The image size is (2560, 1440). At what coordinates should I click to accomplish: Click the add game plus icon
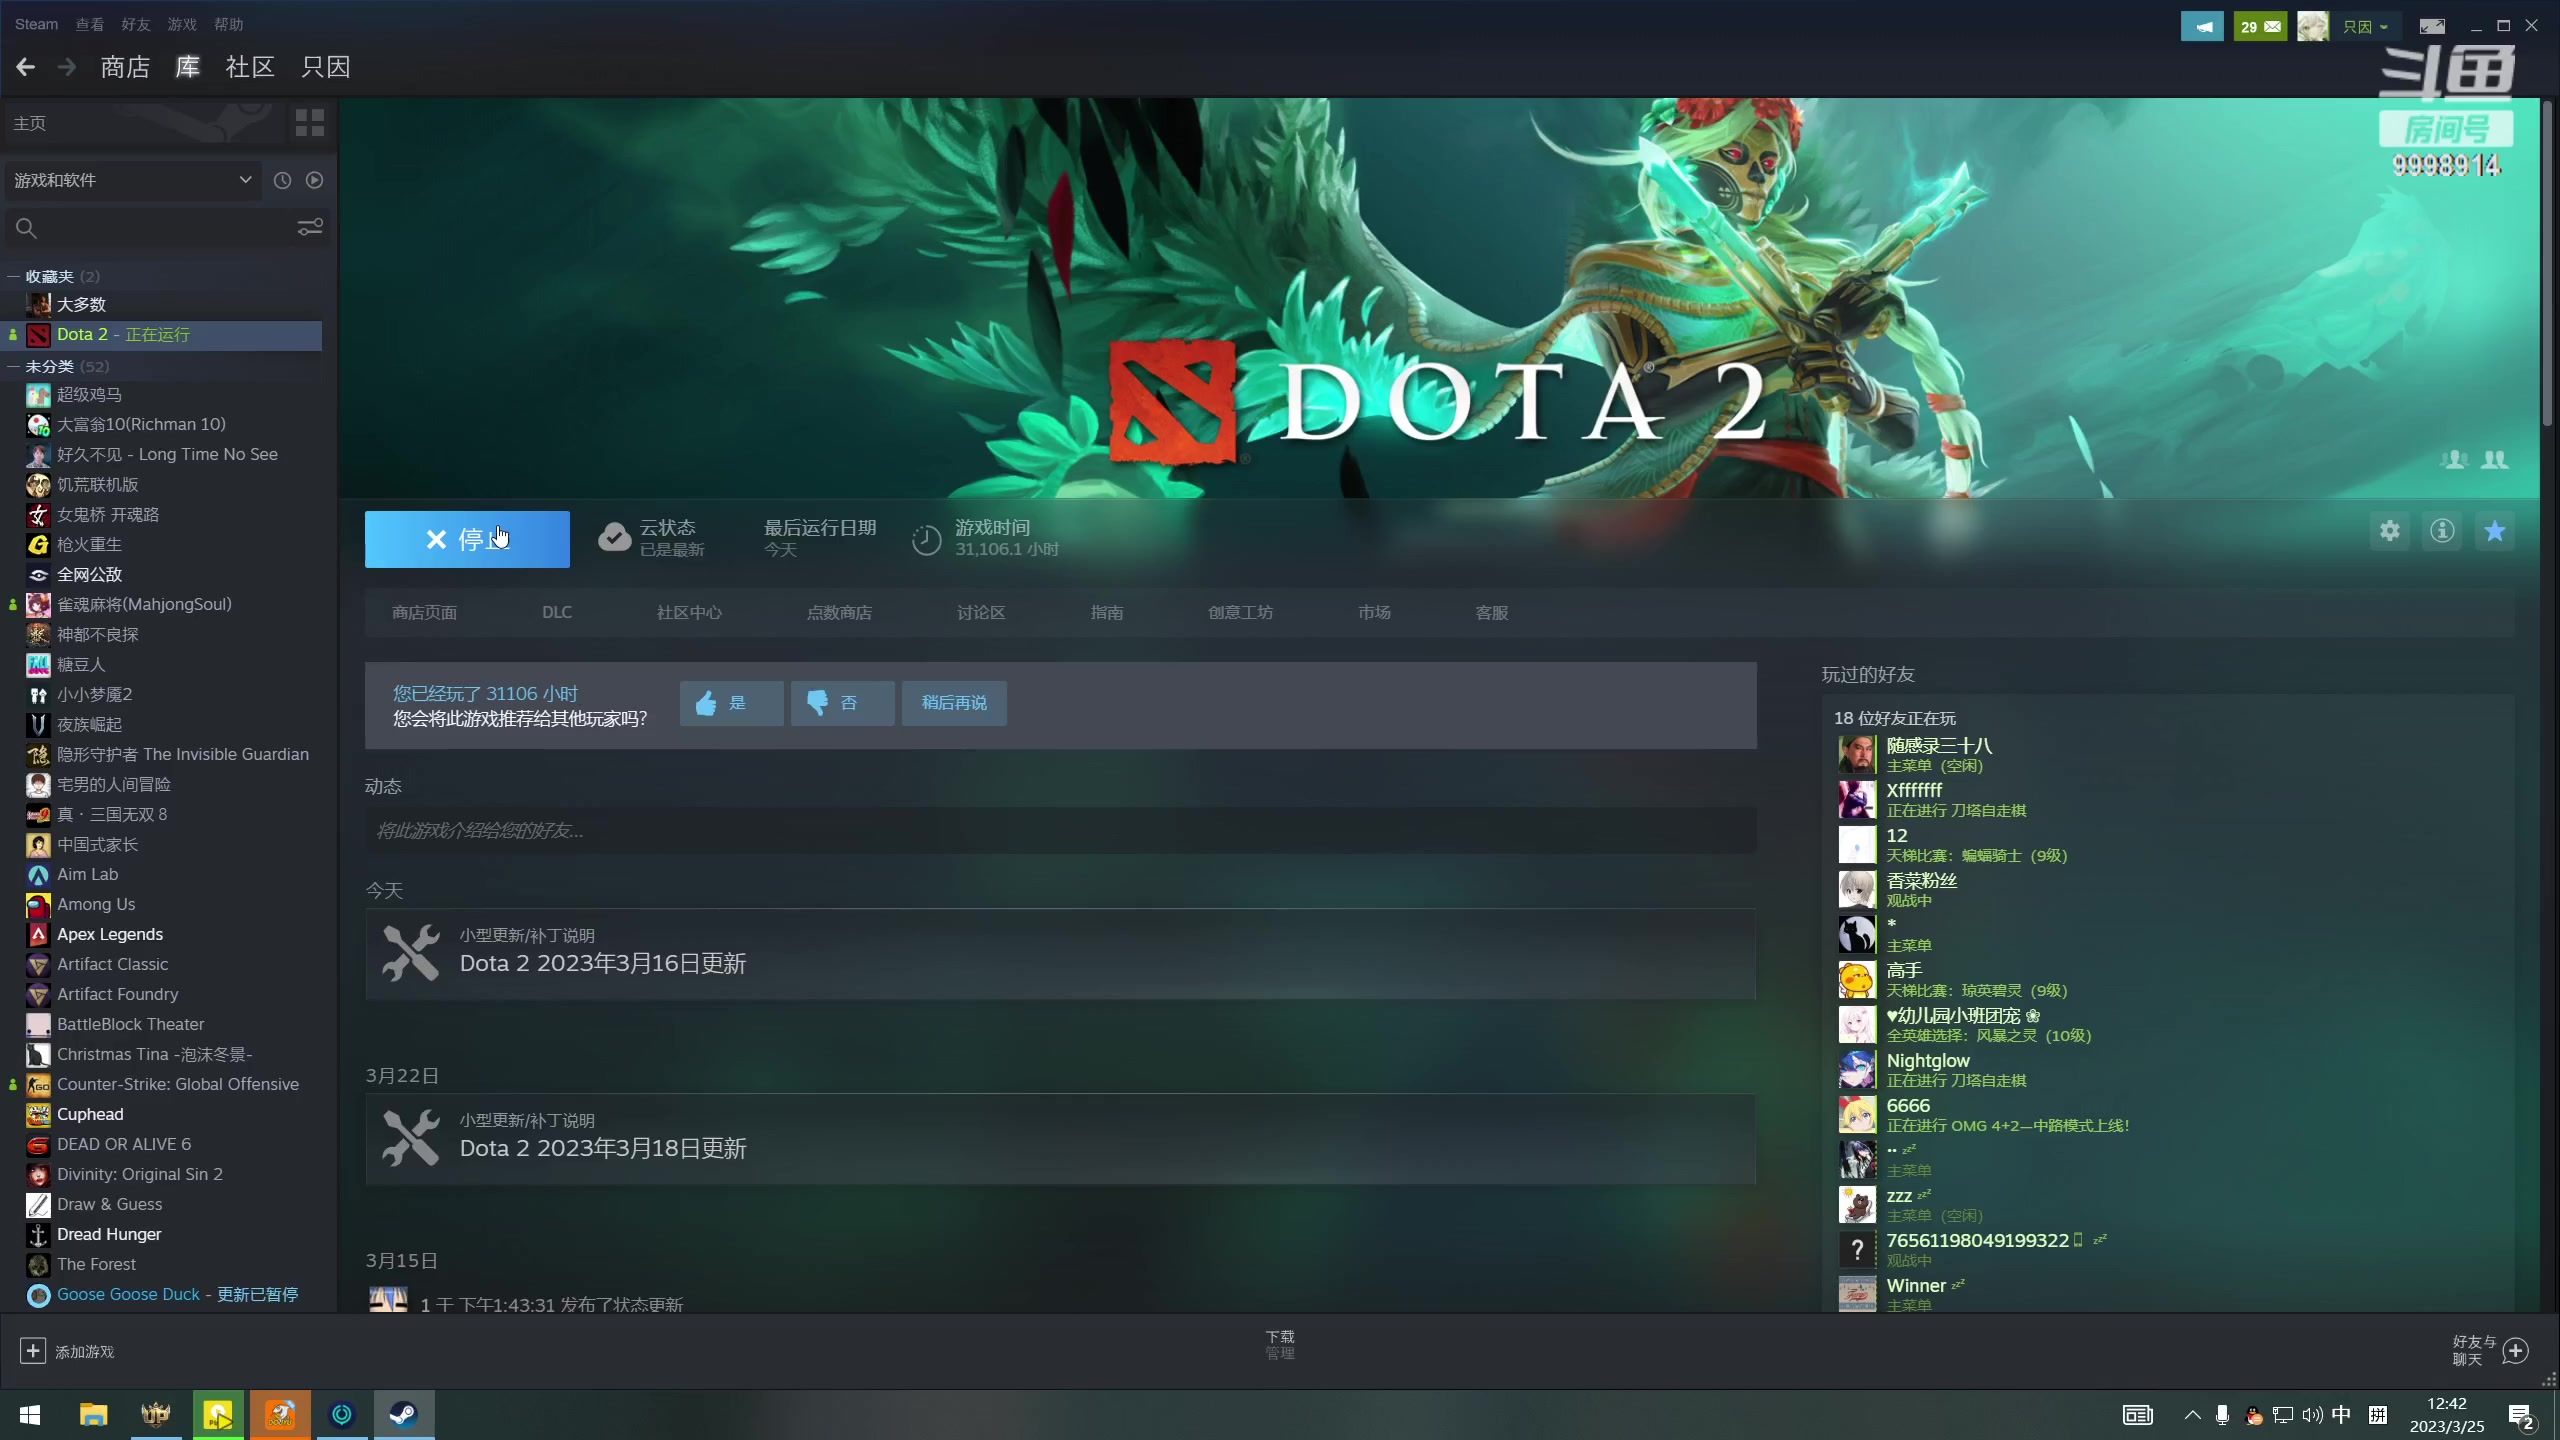[x=32, y=1351]
